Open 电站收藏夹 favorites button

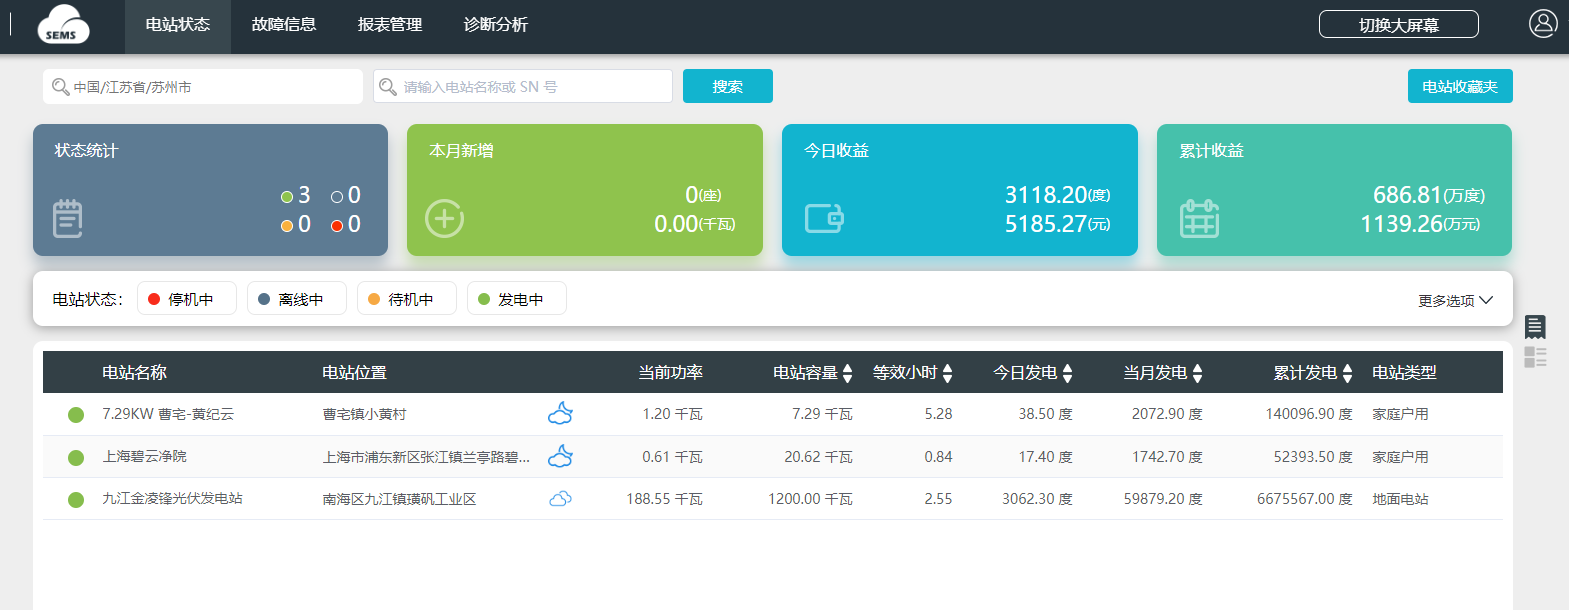(x=1459, y=87)
